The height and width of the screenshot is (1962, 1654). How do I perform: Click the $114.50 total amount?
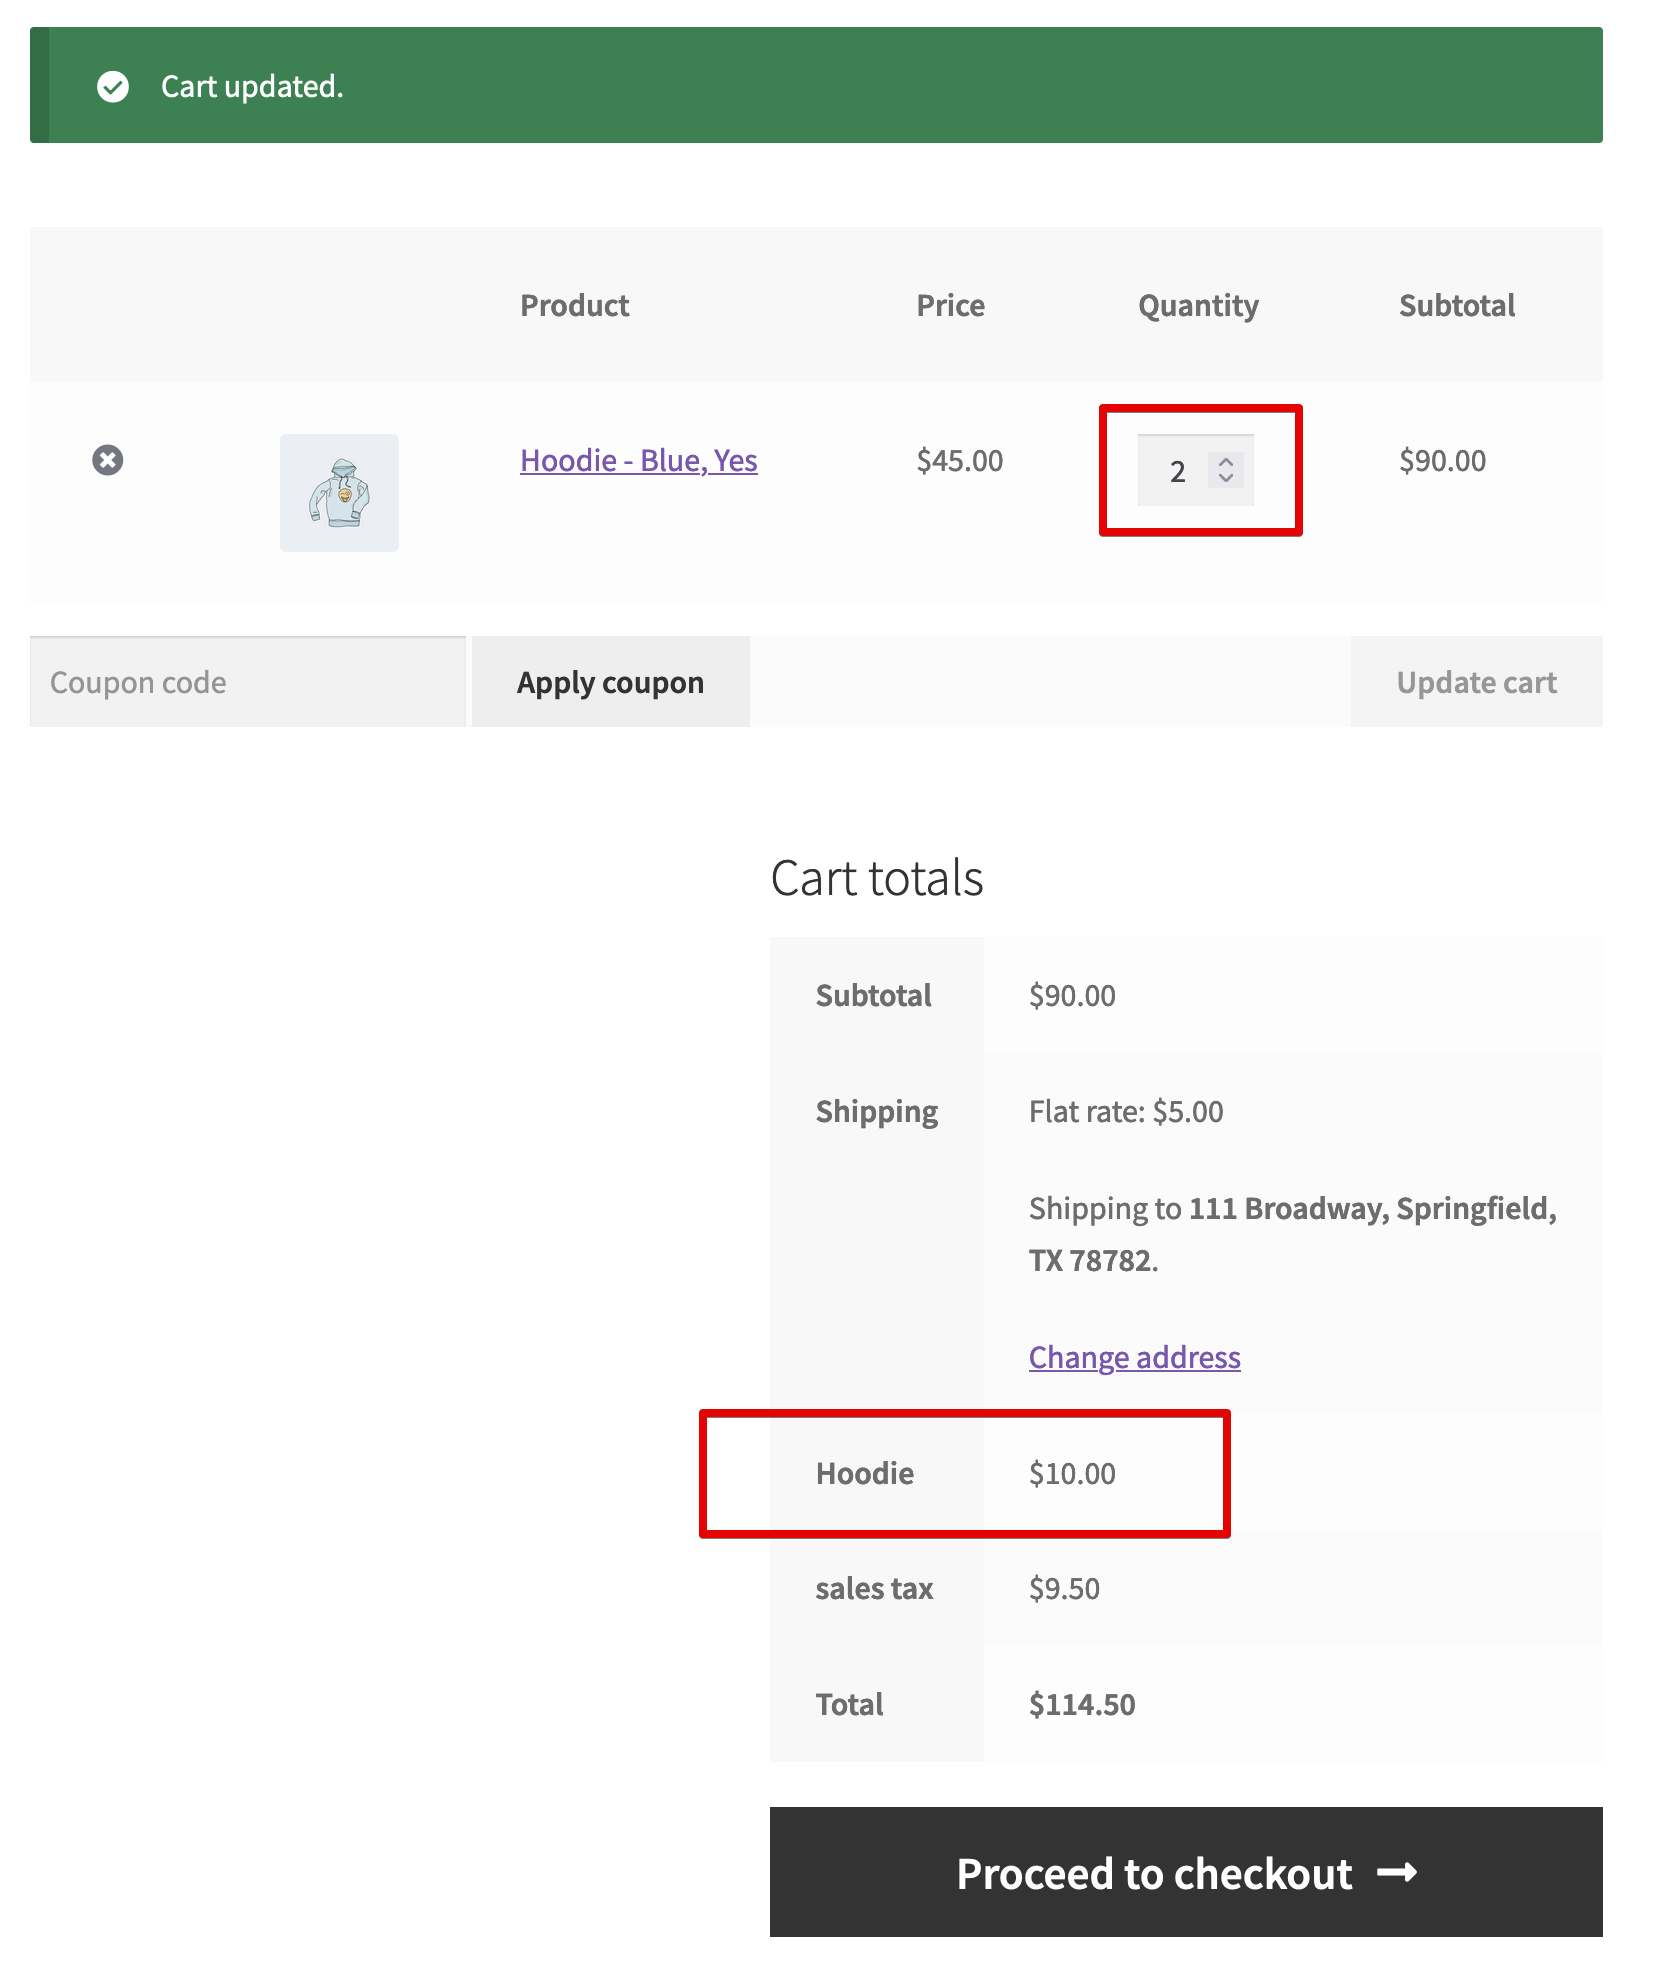(x=1082, y=1704)
